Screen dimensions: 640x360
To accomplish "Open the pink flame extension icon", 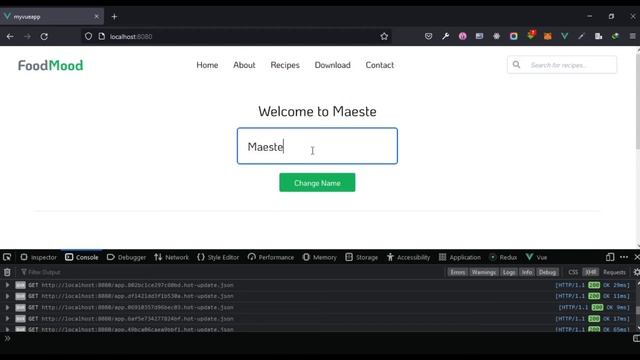I will 462,36.
